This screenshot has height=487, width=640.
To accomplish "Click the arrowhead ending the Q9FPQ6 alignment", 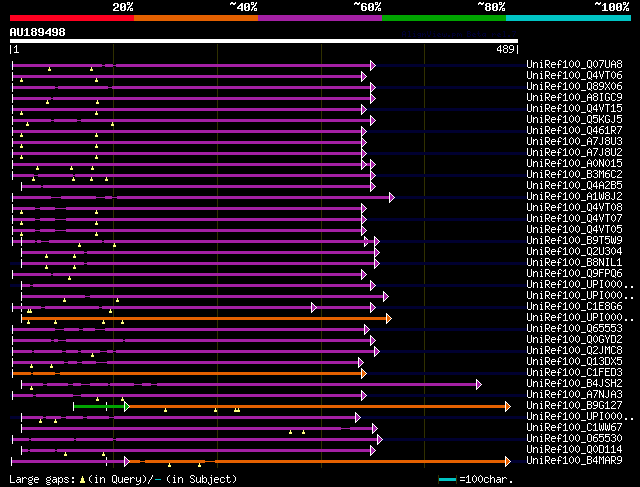I will point(364,274).
